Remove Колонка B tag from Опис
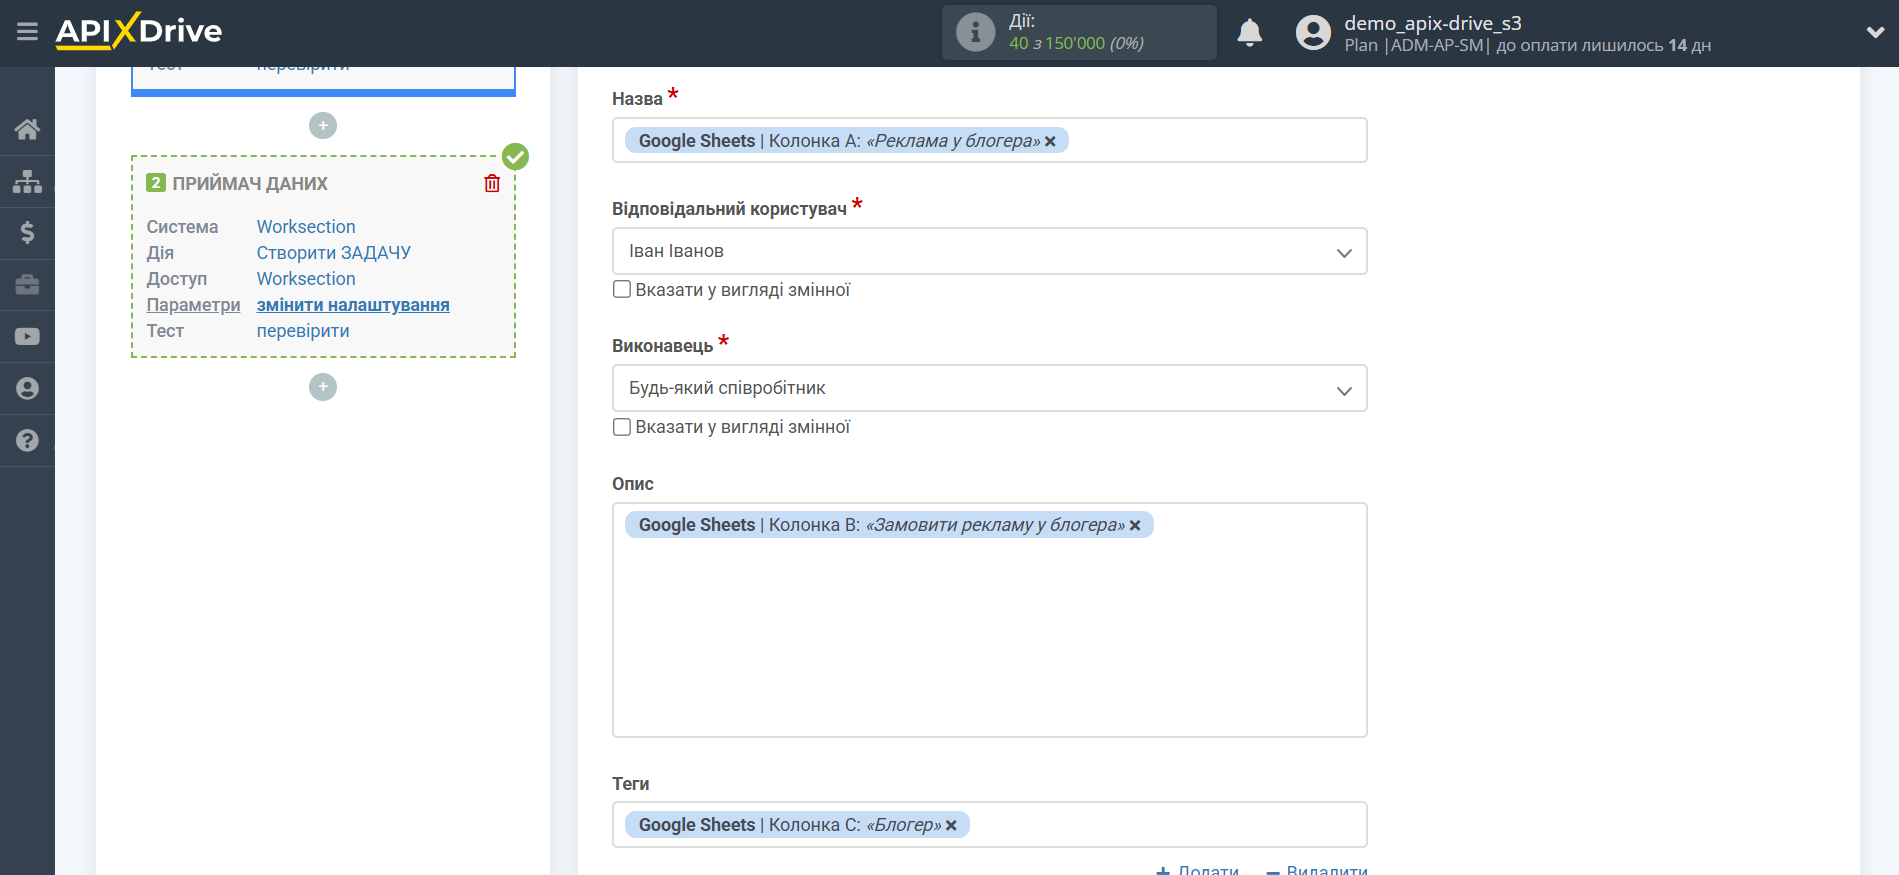The image size is (1899, 875). pos(1135,526)
